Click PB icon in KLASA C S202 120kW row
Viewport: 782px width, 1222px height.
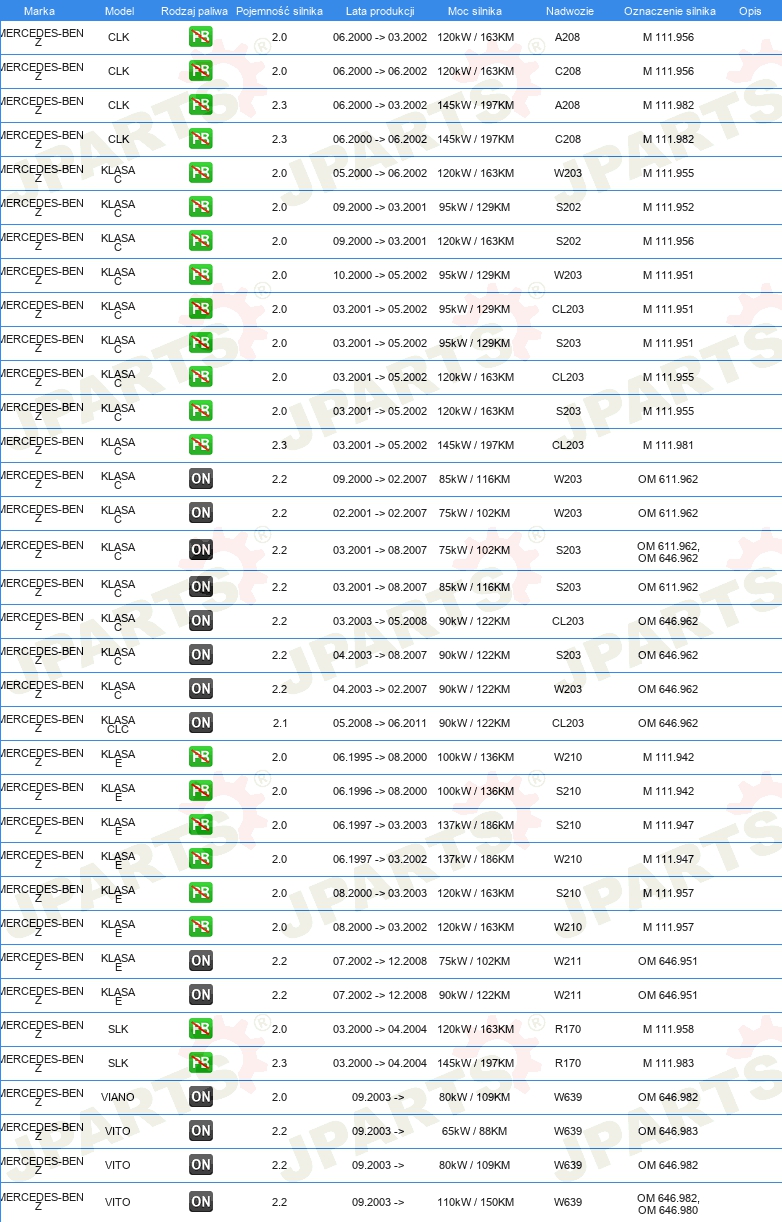(x=201, y=241)
